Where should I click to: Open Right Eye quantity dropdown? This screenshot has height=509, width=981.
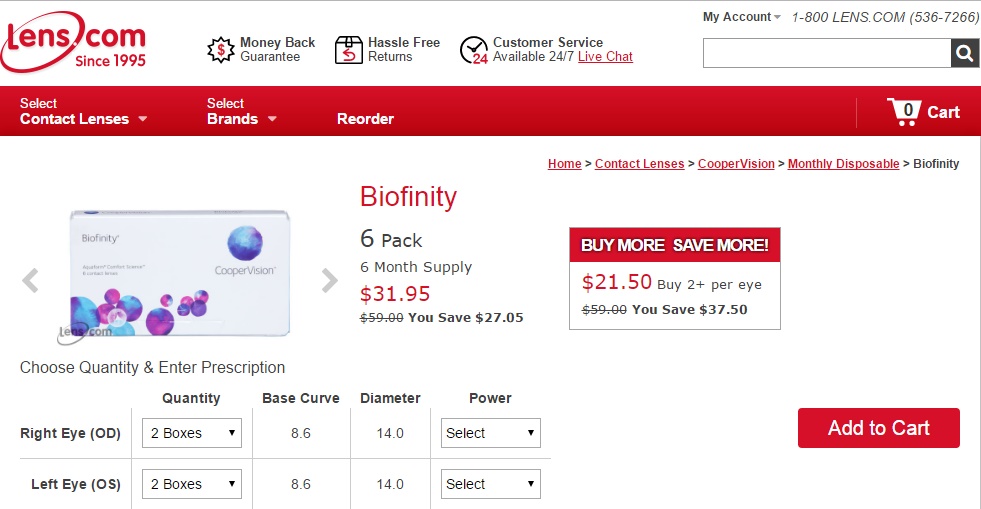pos(192,433)
